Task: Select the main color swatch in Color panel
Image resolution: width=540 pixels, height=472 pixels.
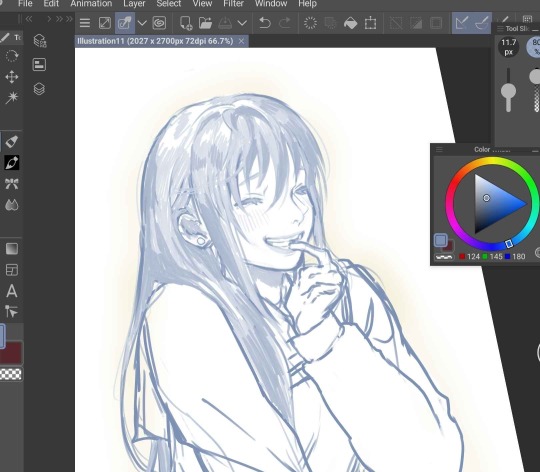Action: click(440, 240)
